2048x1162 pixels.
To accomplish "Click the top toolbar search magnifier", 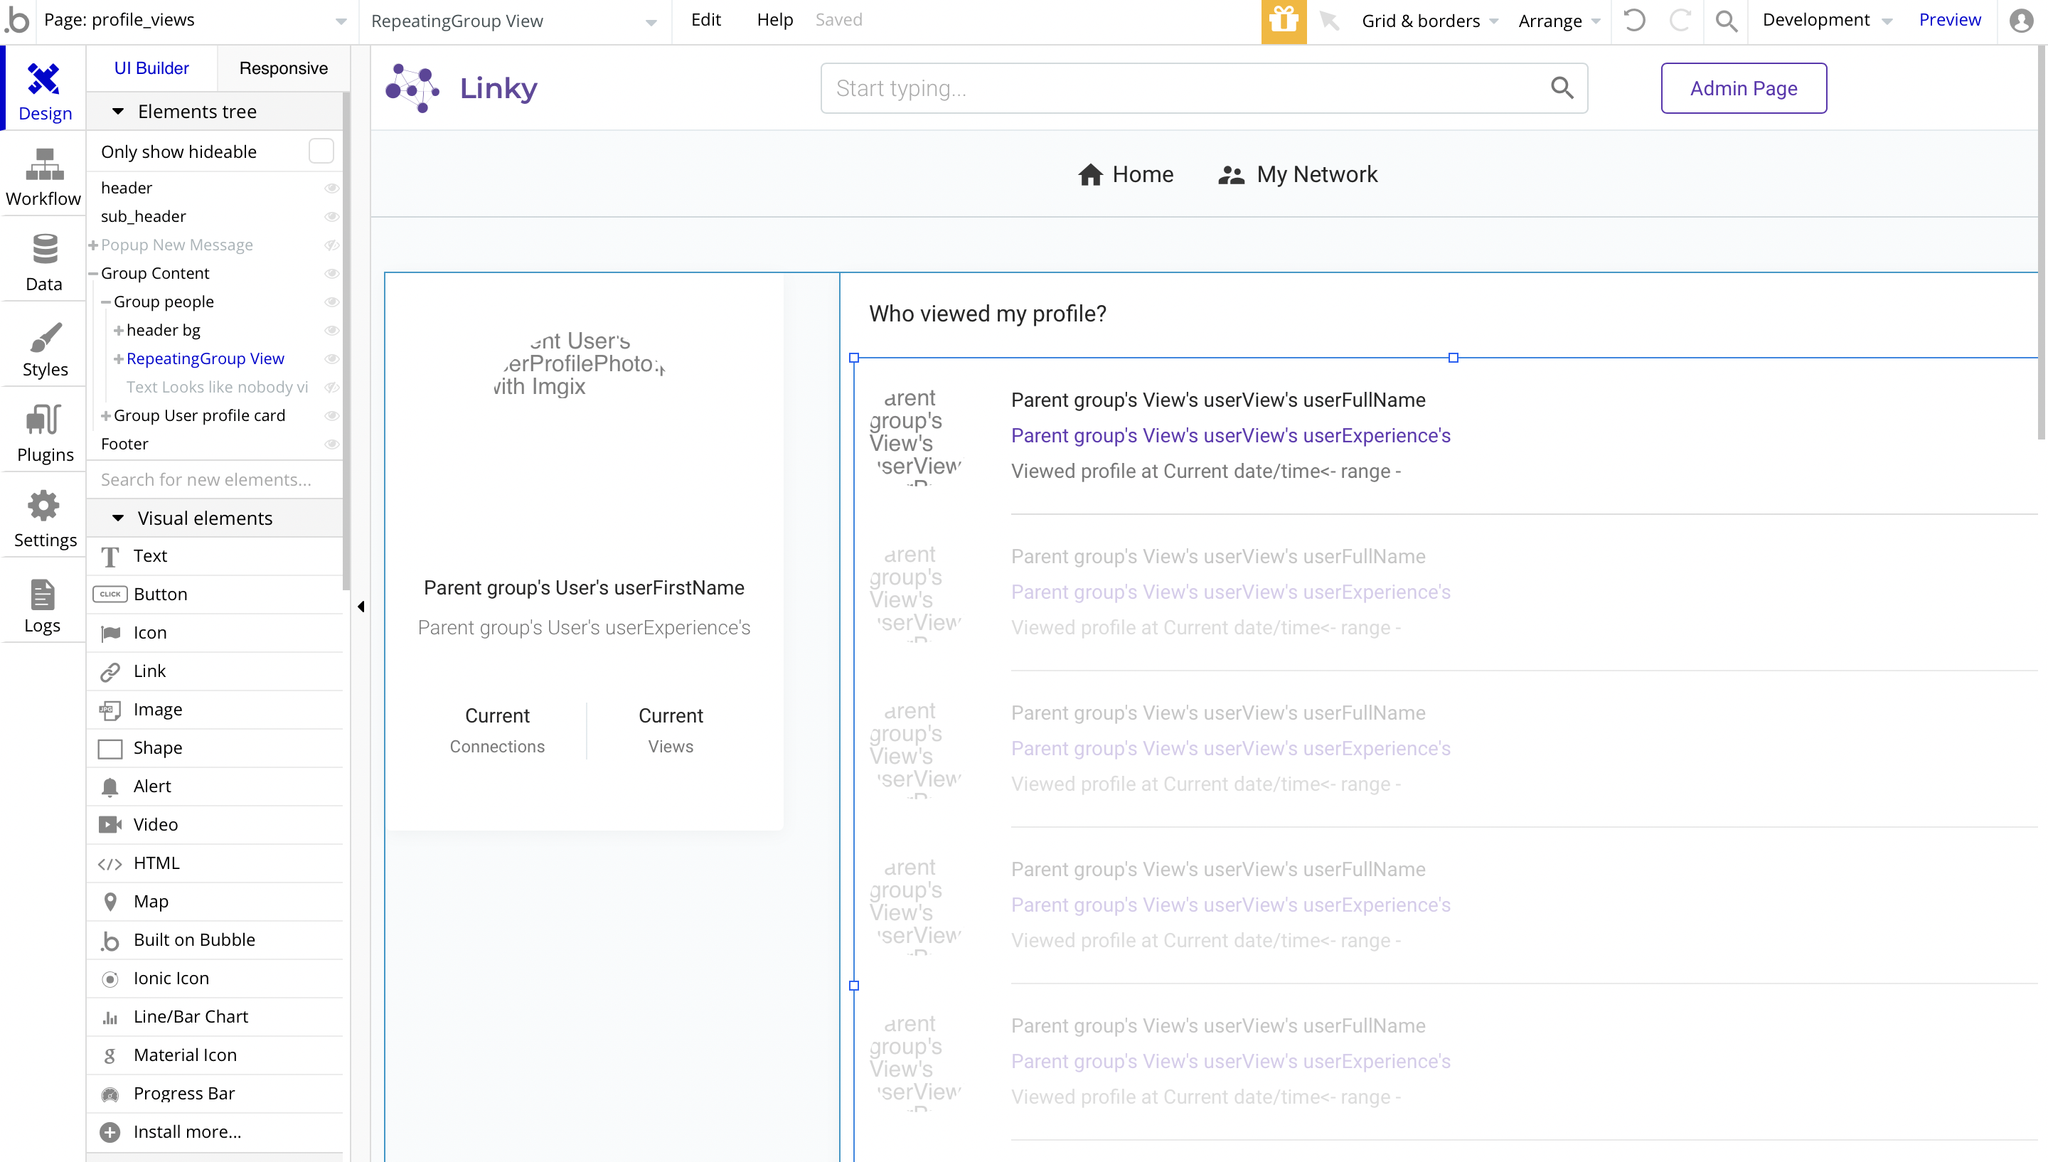I will click(x=1726, y=21).
